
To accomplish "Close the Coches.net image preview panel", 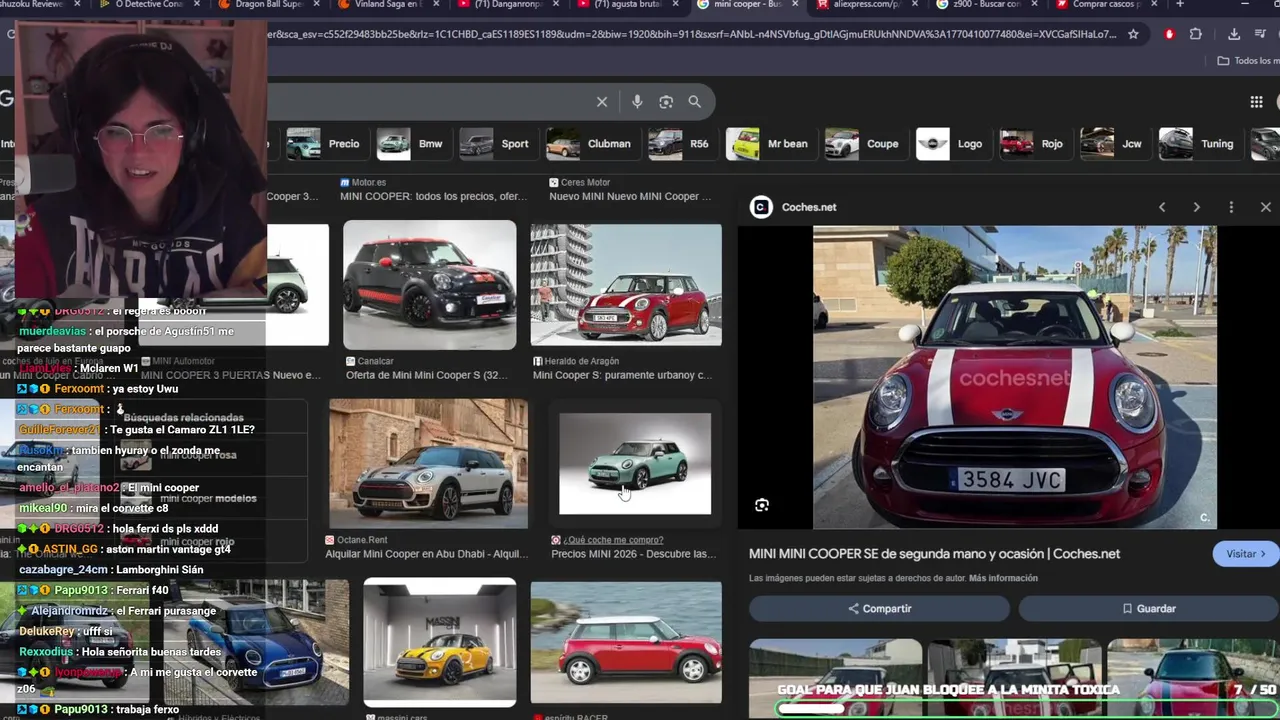I will (x=1266, y=207).
